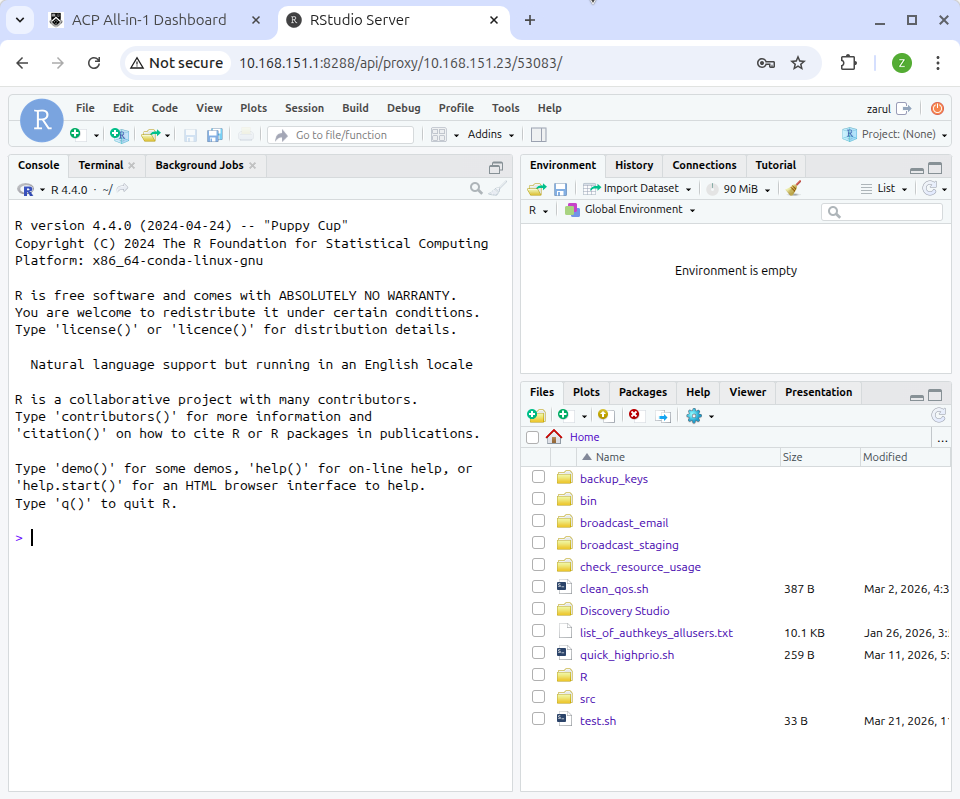This screenshot has height=799, width=960.
Task: Open the Session menu
Action: click(304, 108)
